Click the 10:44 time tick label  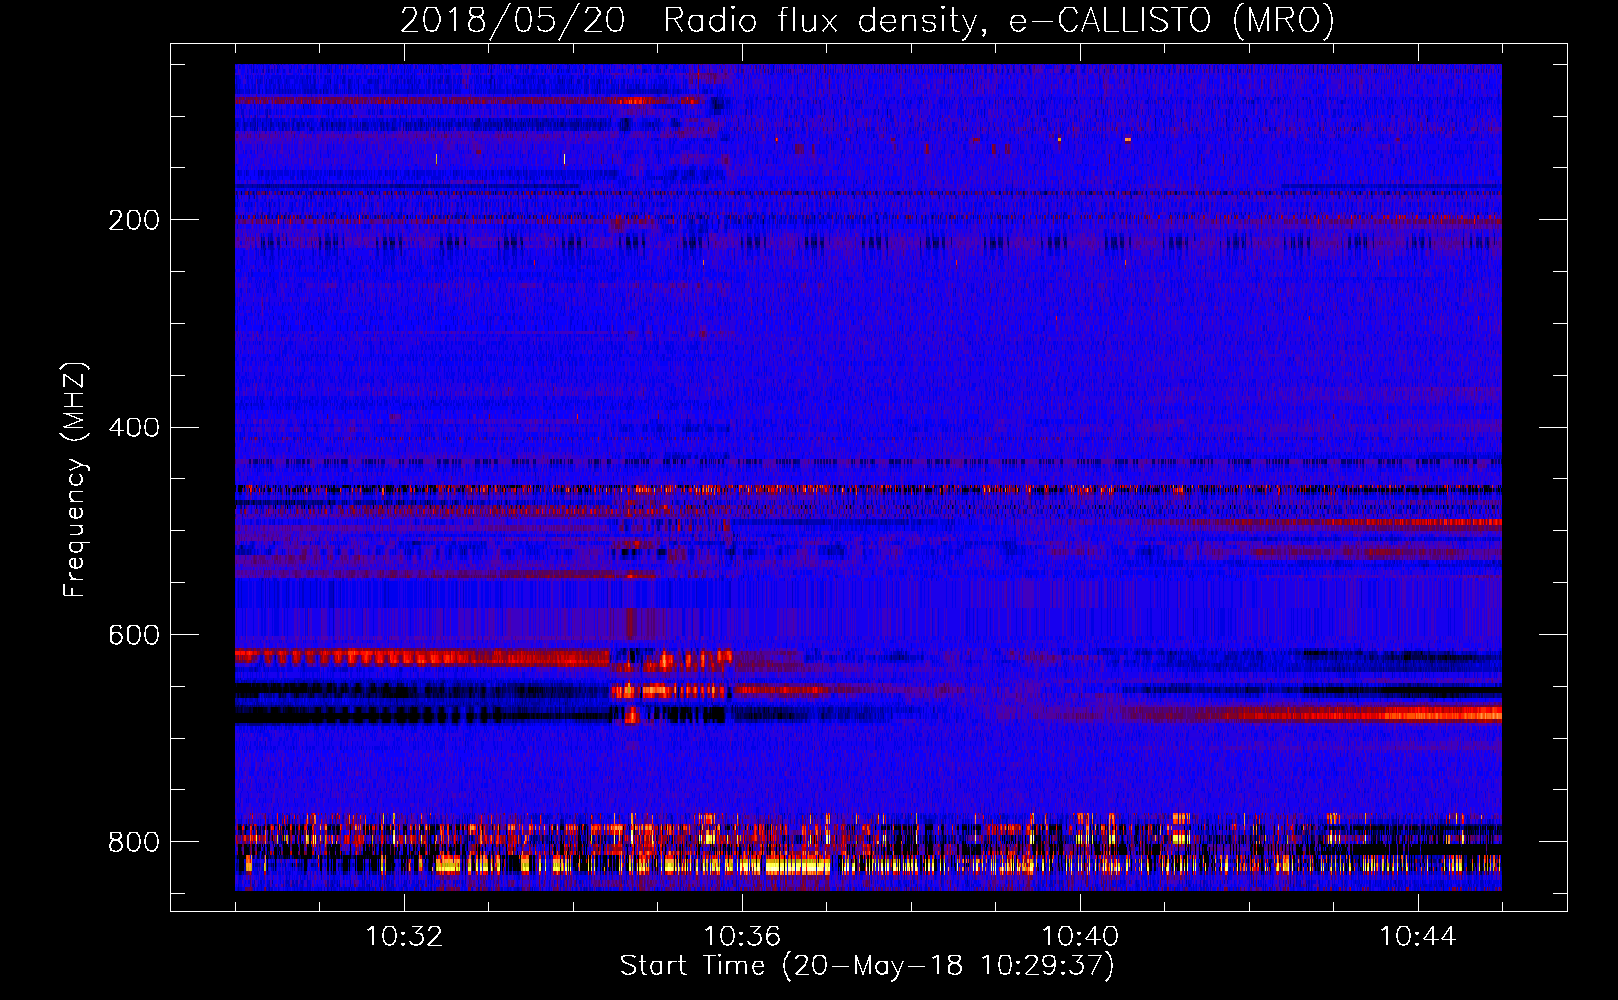click(1418, 937)
